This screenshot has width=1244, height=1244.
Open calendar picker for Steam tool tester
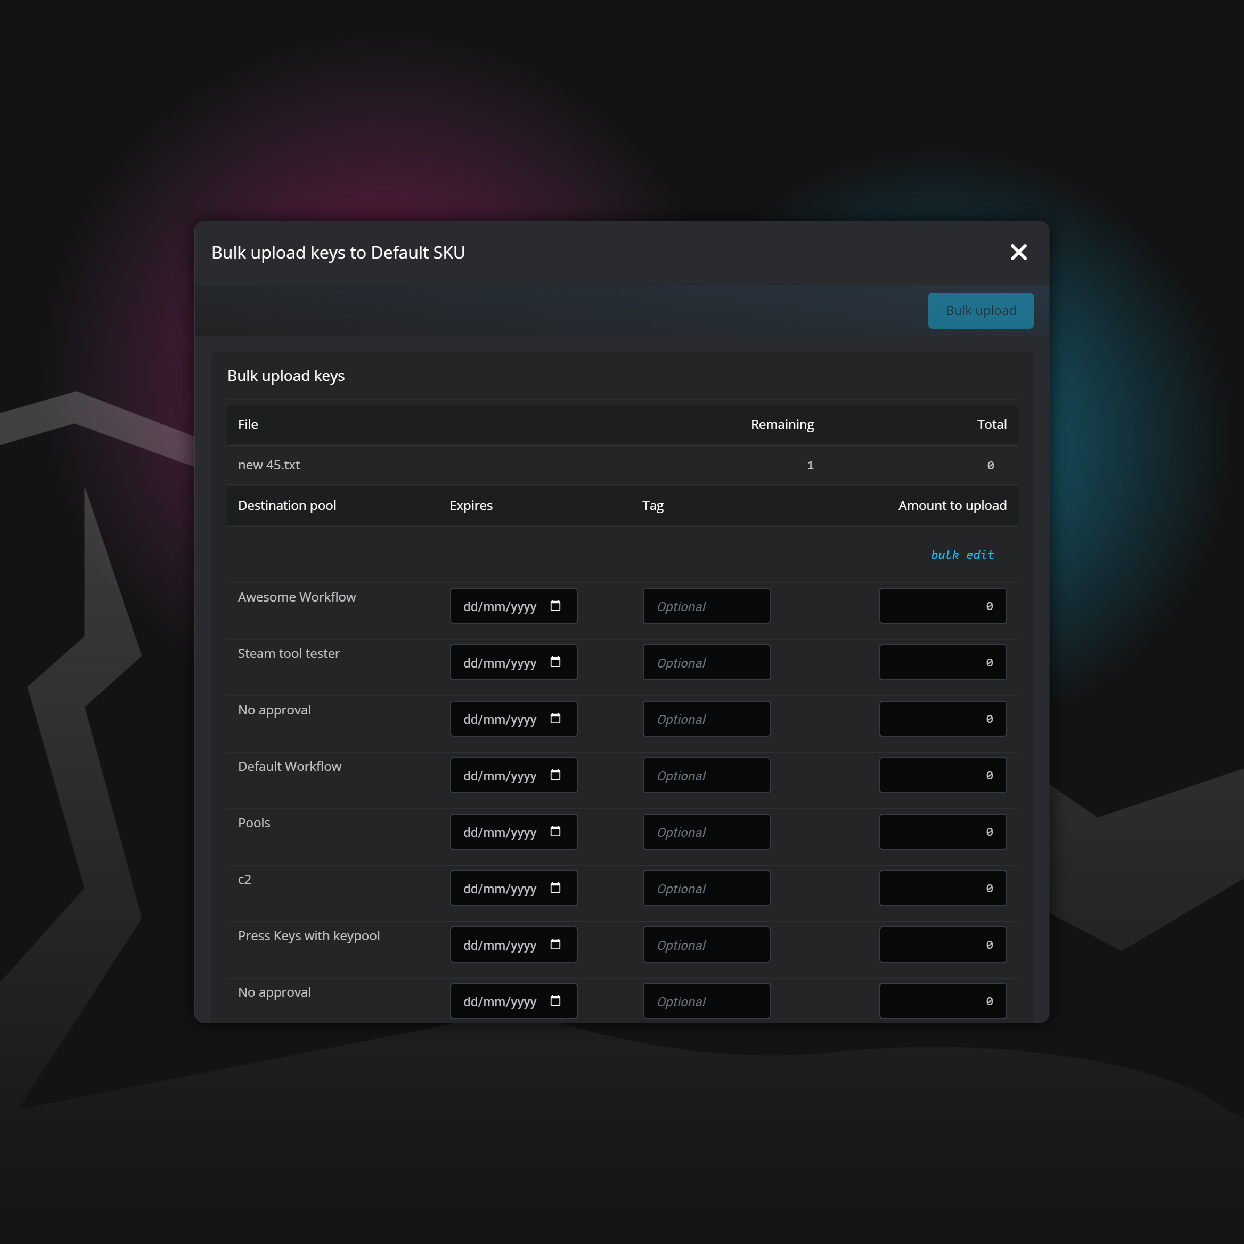(x=556, y=662)
